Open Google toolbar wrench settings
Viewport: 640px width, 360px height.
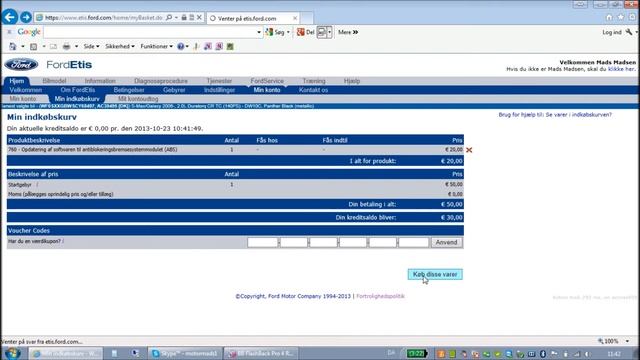tap(629, 32)
